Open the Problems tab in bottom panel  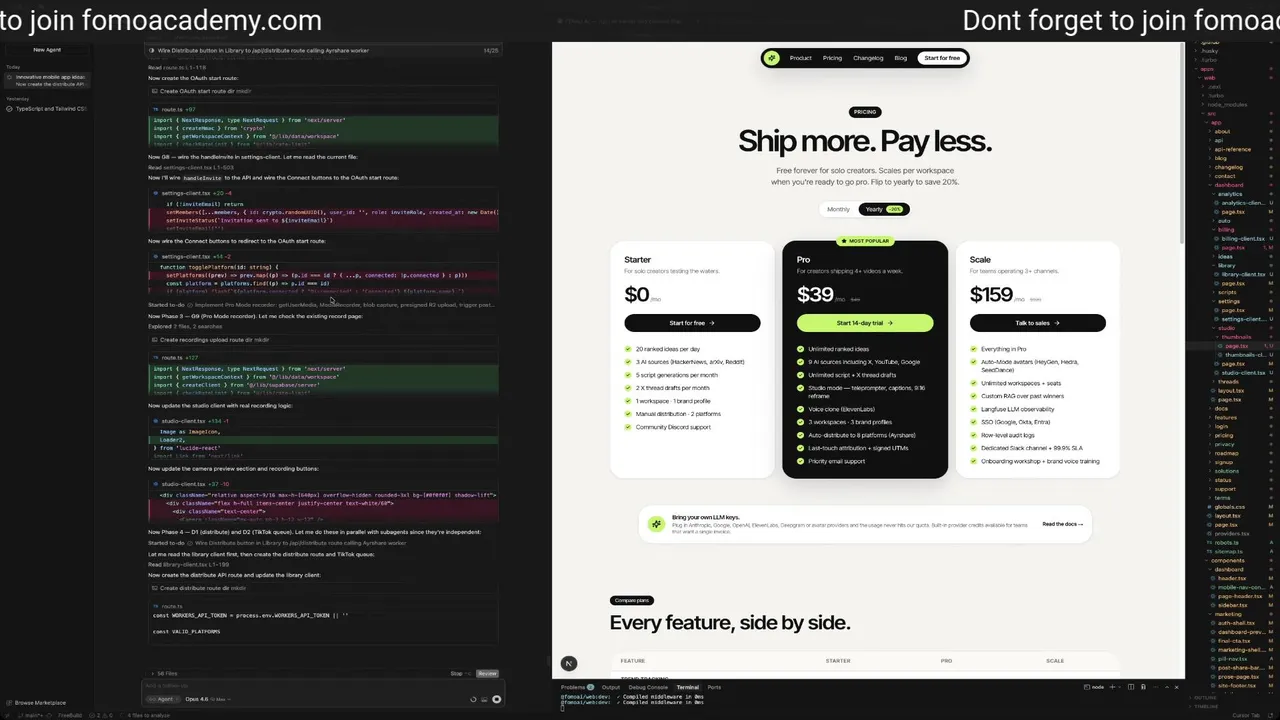(x=577, y=687)
